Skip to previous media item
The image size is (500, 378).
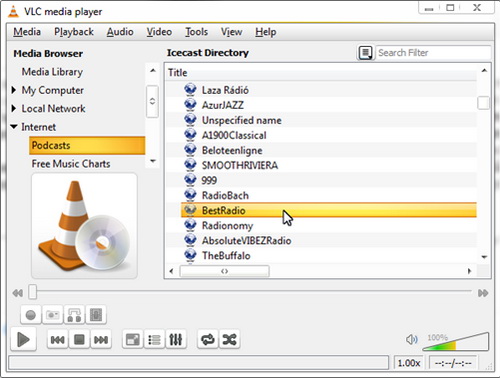click(x=57, y=339)
